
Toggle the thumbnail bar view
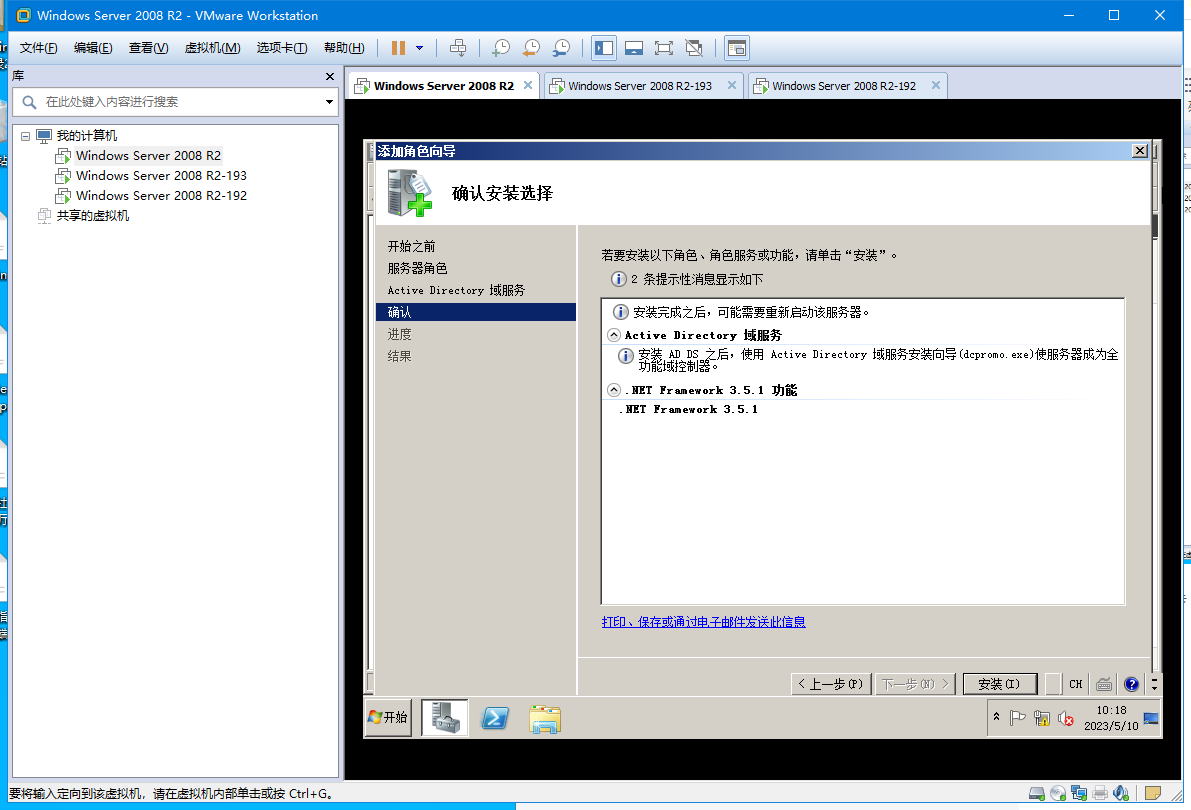[x=634, y=48]
